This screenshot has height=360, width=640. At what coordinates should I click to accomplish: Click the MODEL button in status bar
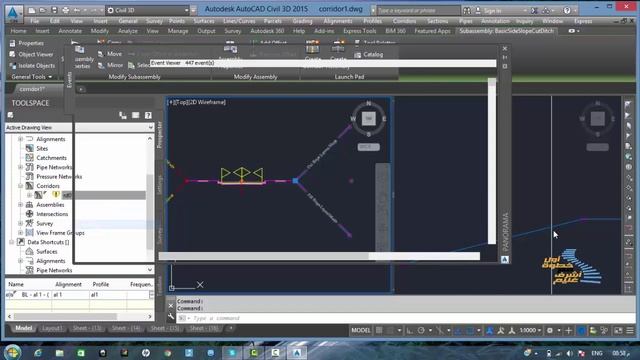click(x=361, y=330)
